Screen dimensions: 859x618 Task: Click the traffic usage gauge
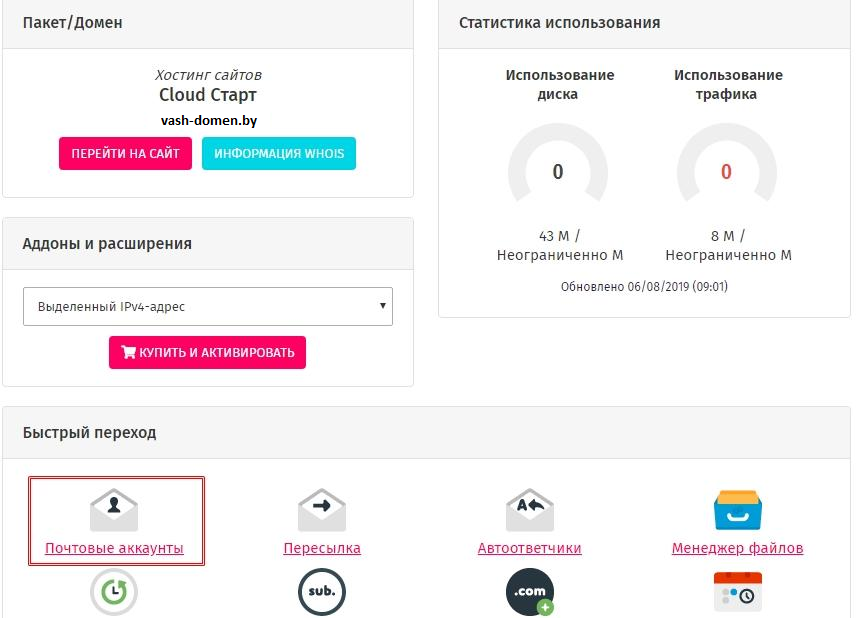(x=726, y=163)
